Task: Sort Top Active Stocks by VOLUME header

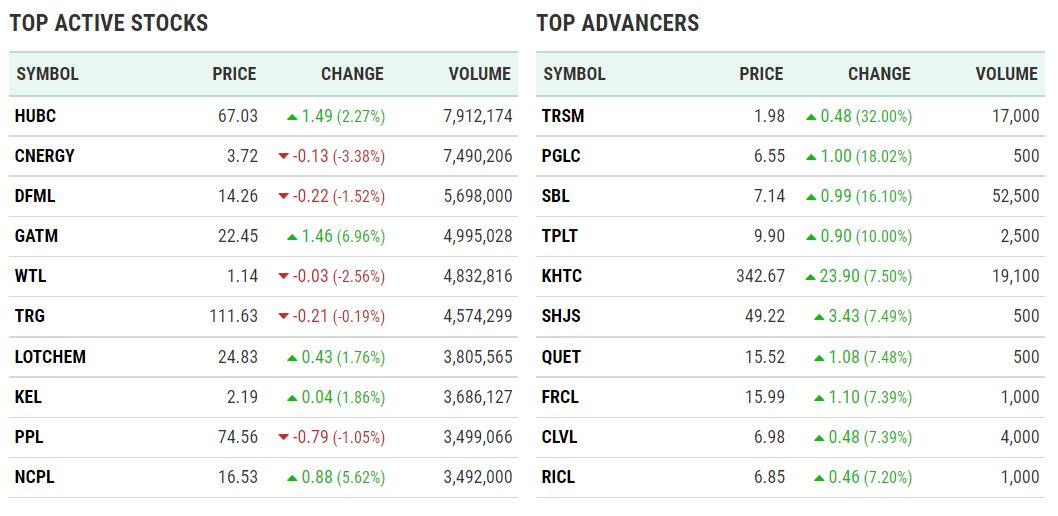Action: tap(479, 74)
